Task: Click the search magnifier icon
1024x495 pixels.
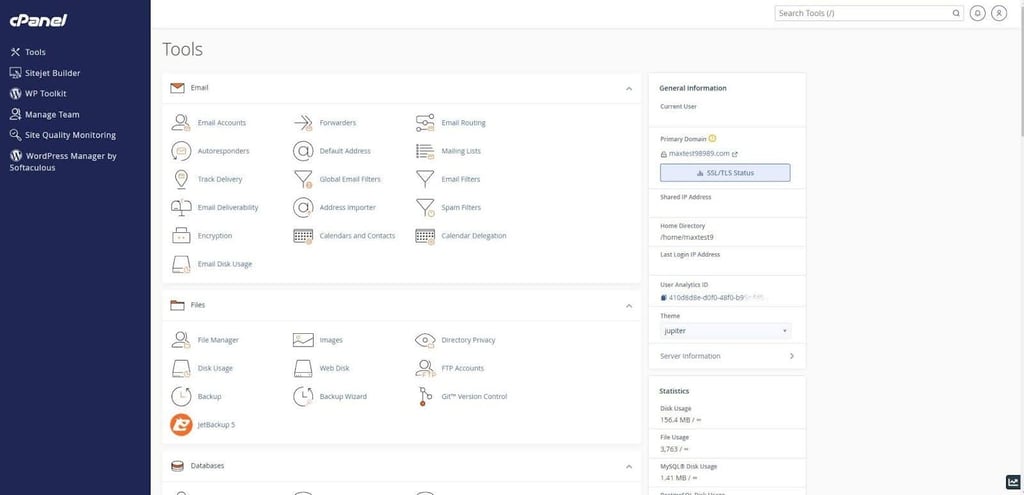Action: [x=956, y=13]
